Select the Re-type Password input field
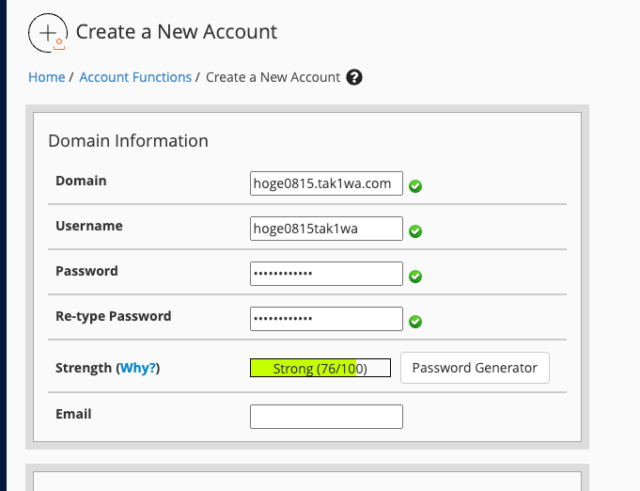Viewport: 640px width, 491px height. pyautogui.click(x=326, y=319)
